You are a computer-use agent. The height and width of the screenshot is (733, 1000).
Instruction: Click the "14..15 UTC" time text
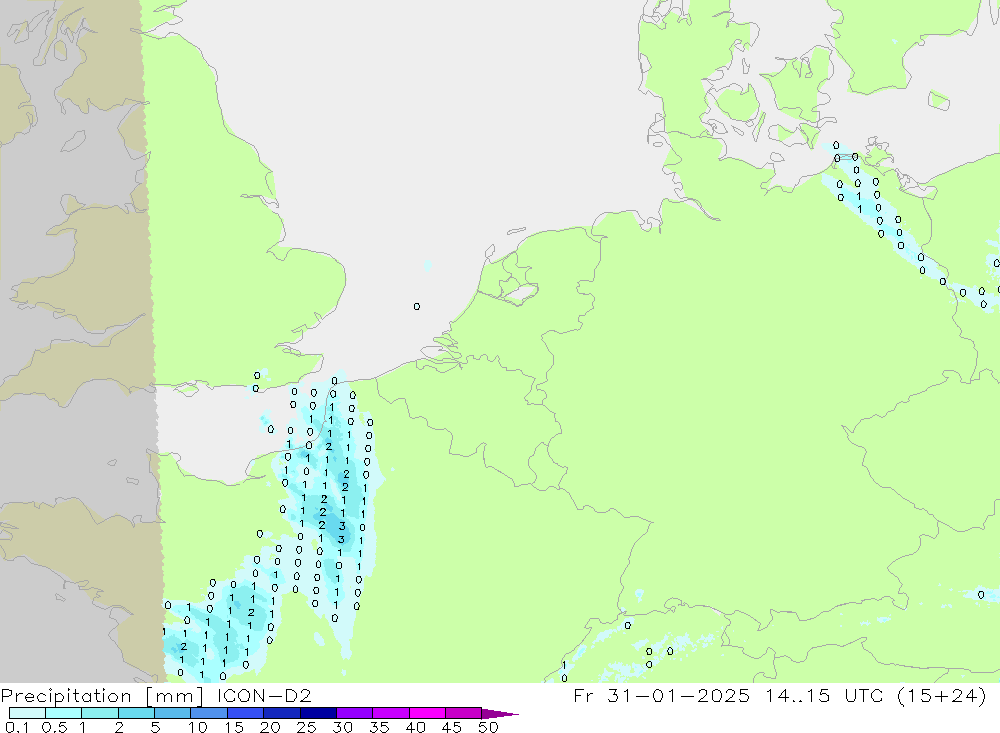click(x=825, y=695)
